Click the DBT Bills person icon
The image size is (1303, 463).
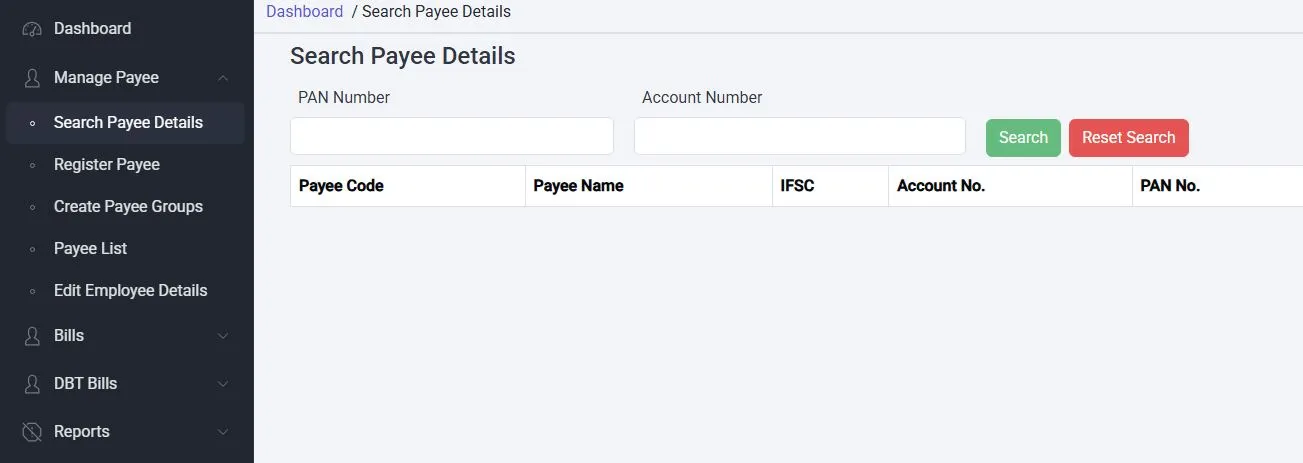pyautogui.click(x=32, y=384)
